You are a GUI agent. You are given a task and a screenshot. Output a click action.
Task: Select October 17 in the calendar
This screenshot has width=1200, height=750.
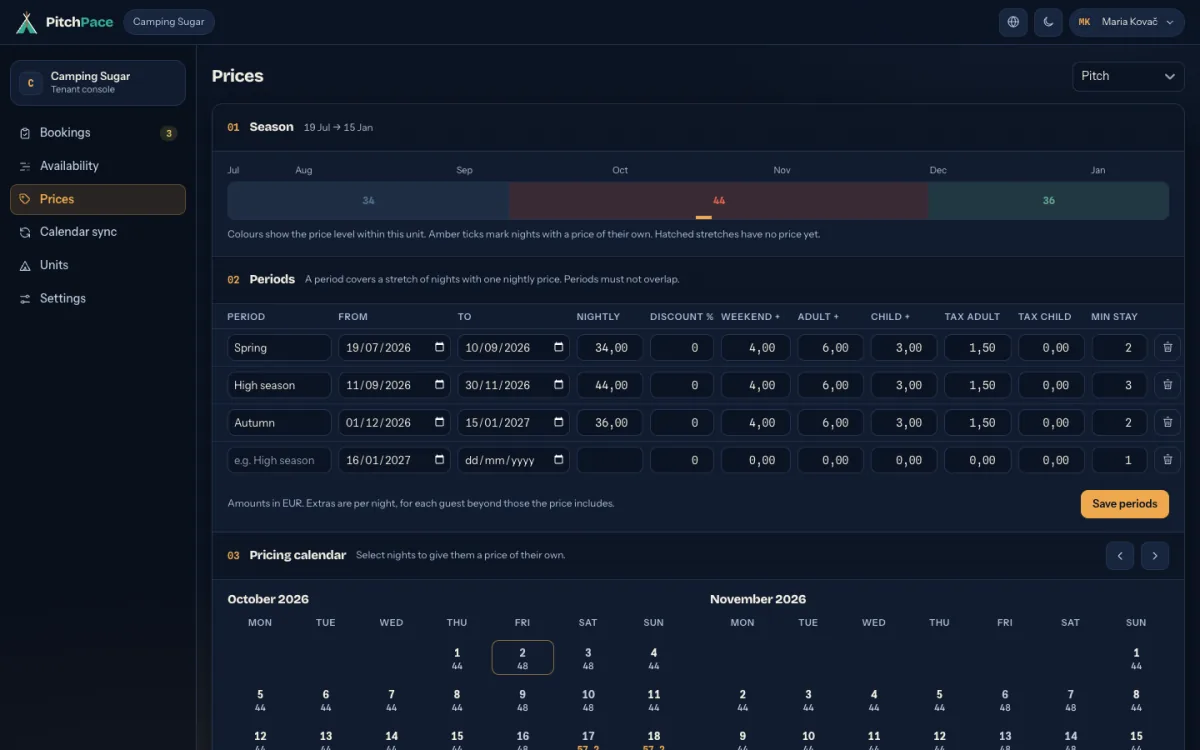(x=588, y=741)
